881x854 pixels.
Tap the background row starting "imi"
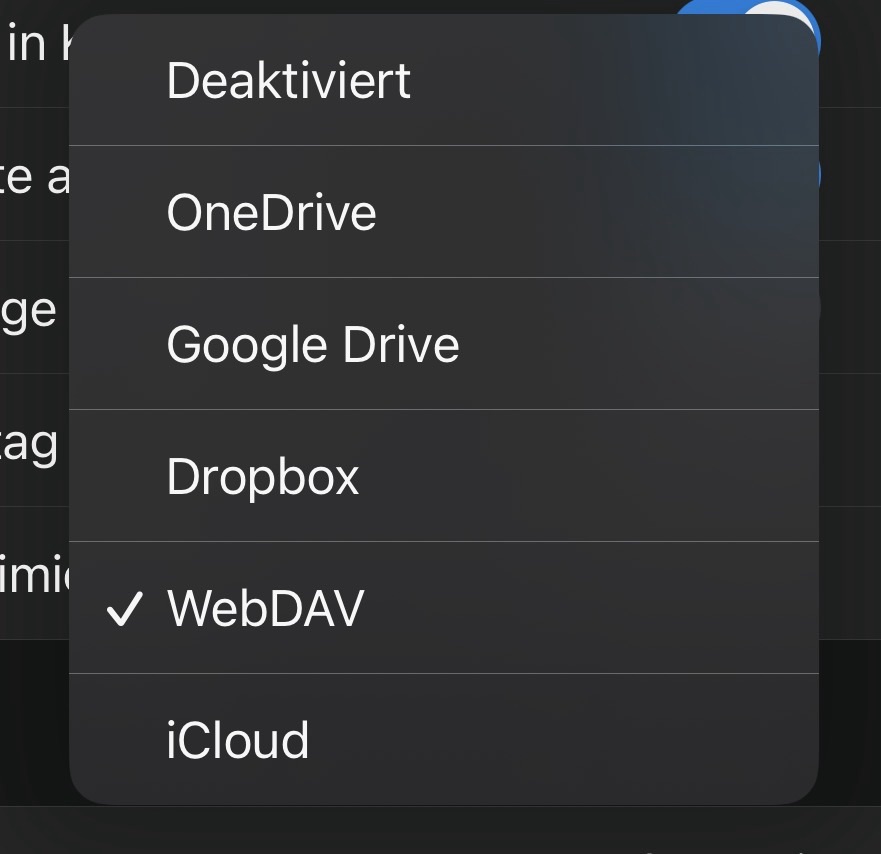(x=33, y=575)
